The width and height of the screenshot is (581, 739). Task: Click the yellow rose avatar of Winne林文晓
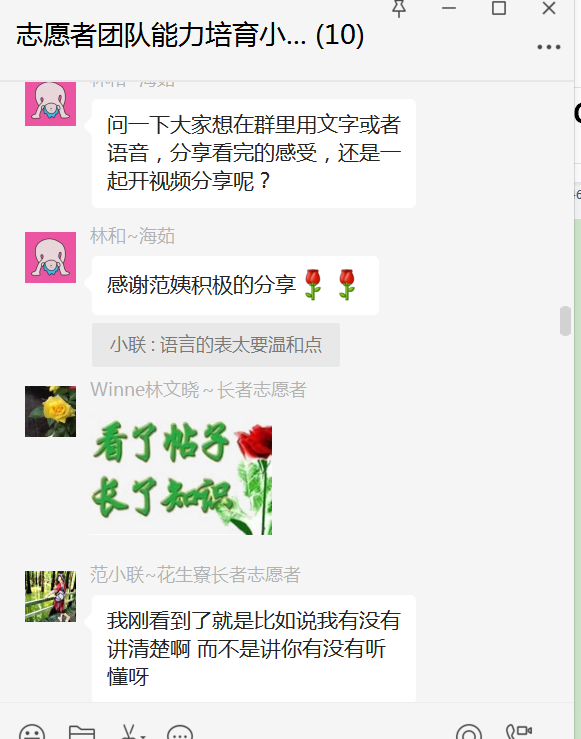pos(50,411)
